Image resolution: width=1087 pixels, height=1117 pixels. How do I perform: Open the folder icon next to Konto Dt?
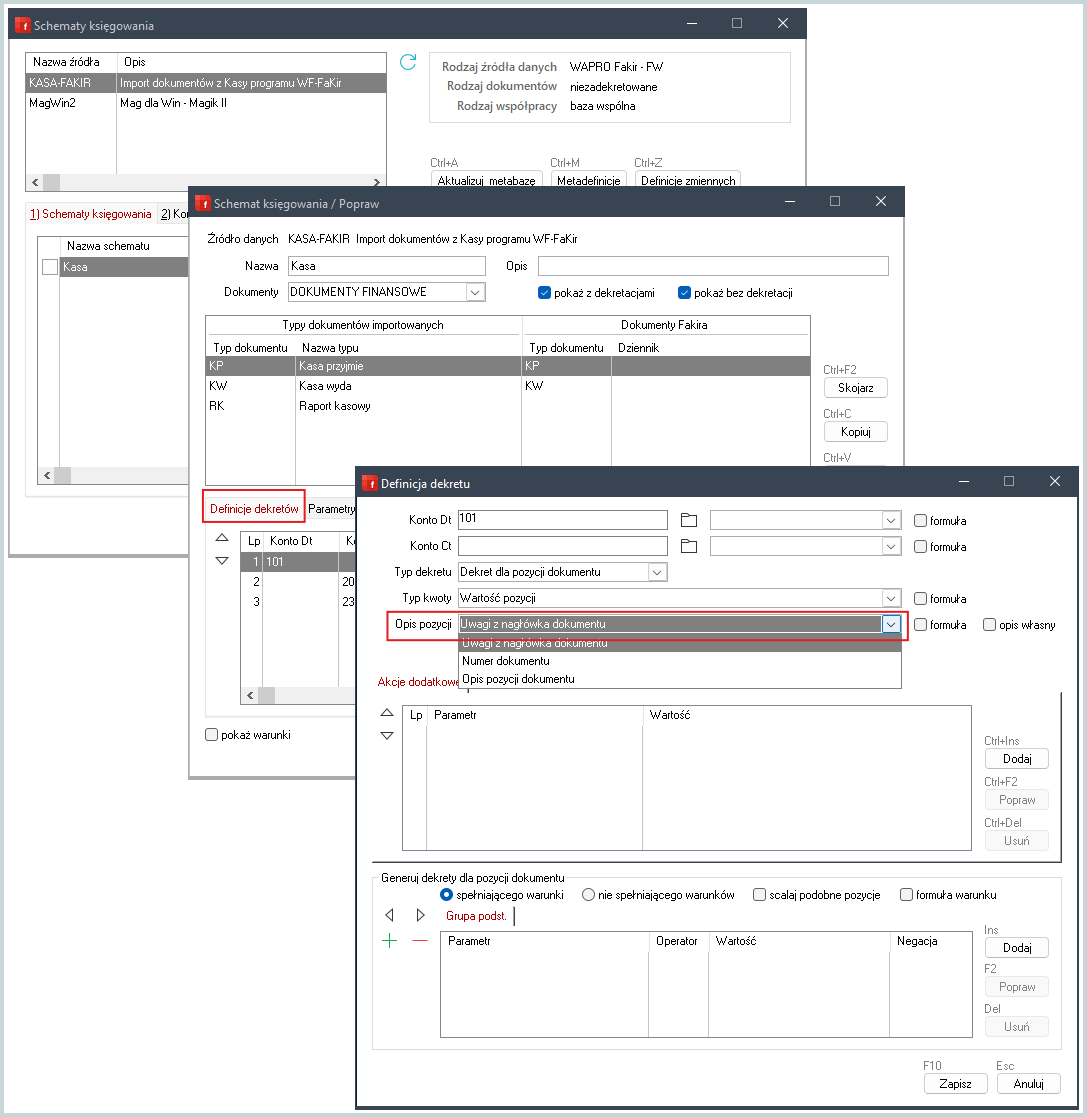689,520
